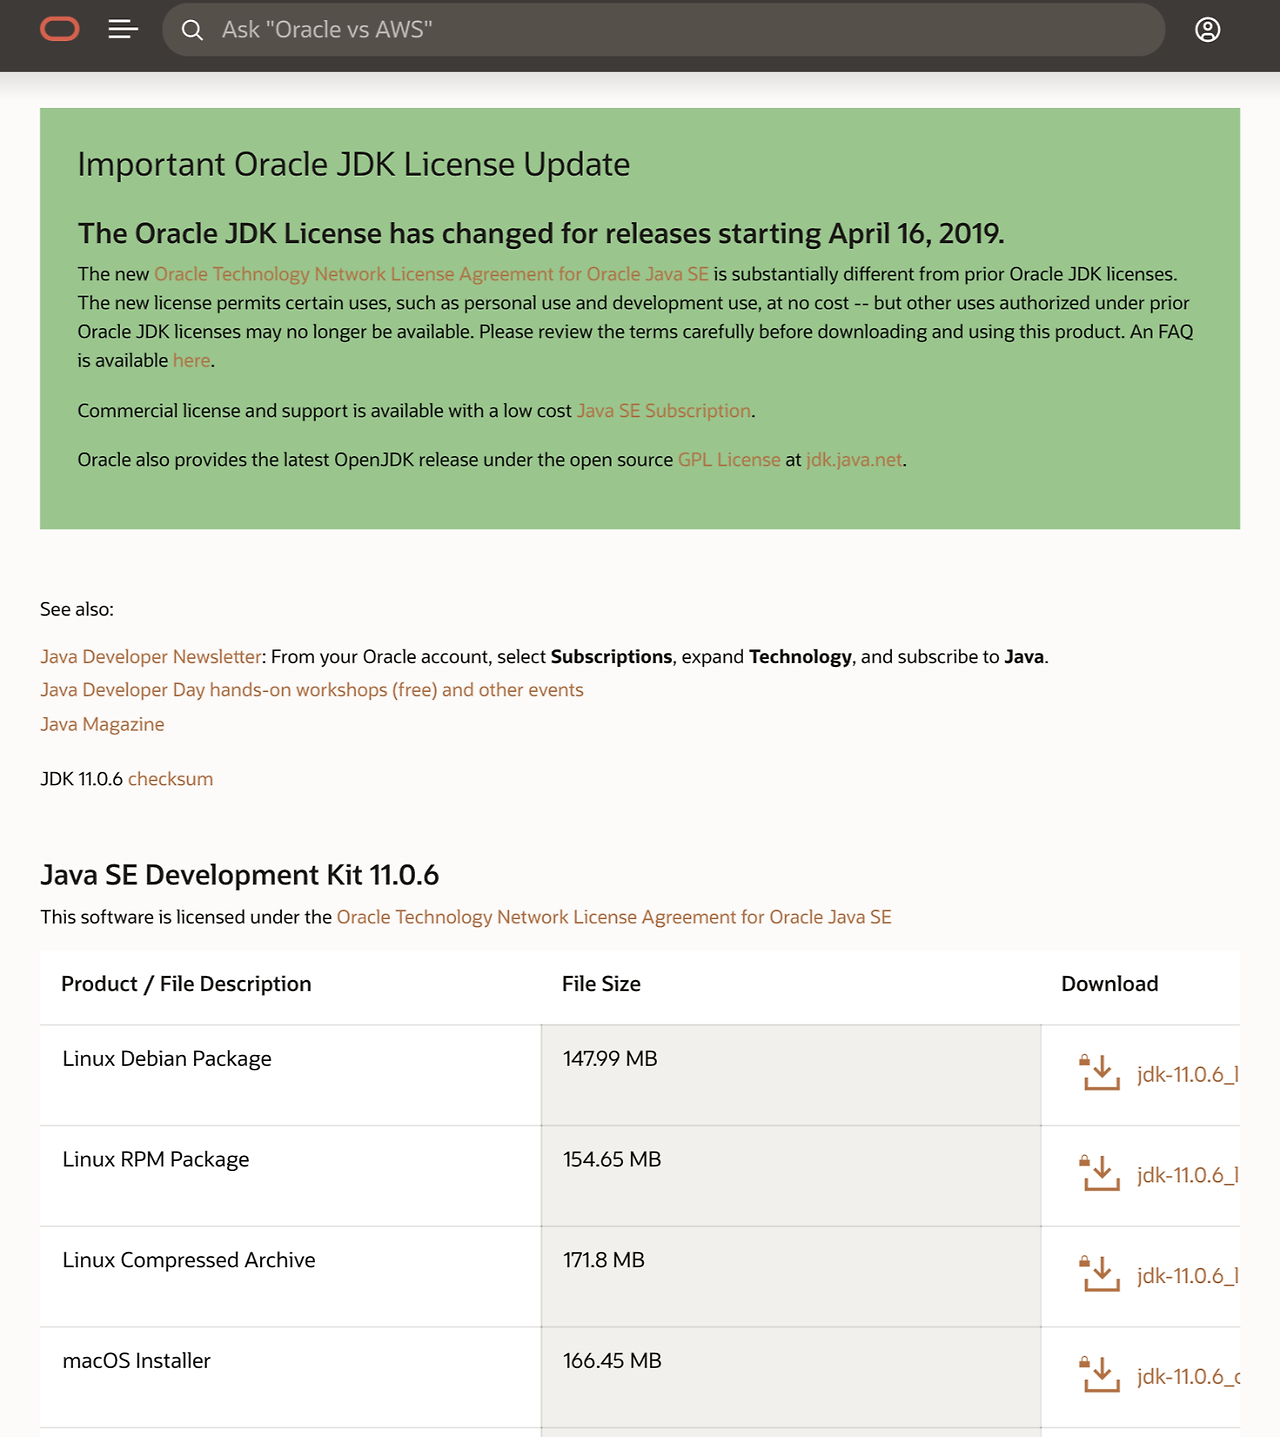Screen dimensions: 1280x1437
Task: Open the hamburger navigation menu
Action: click(123, 30)
